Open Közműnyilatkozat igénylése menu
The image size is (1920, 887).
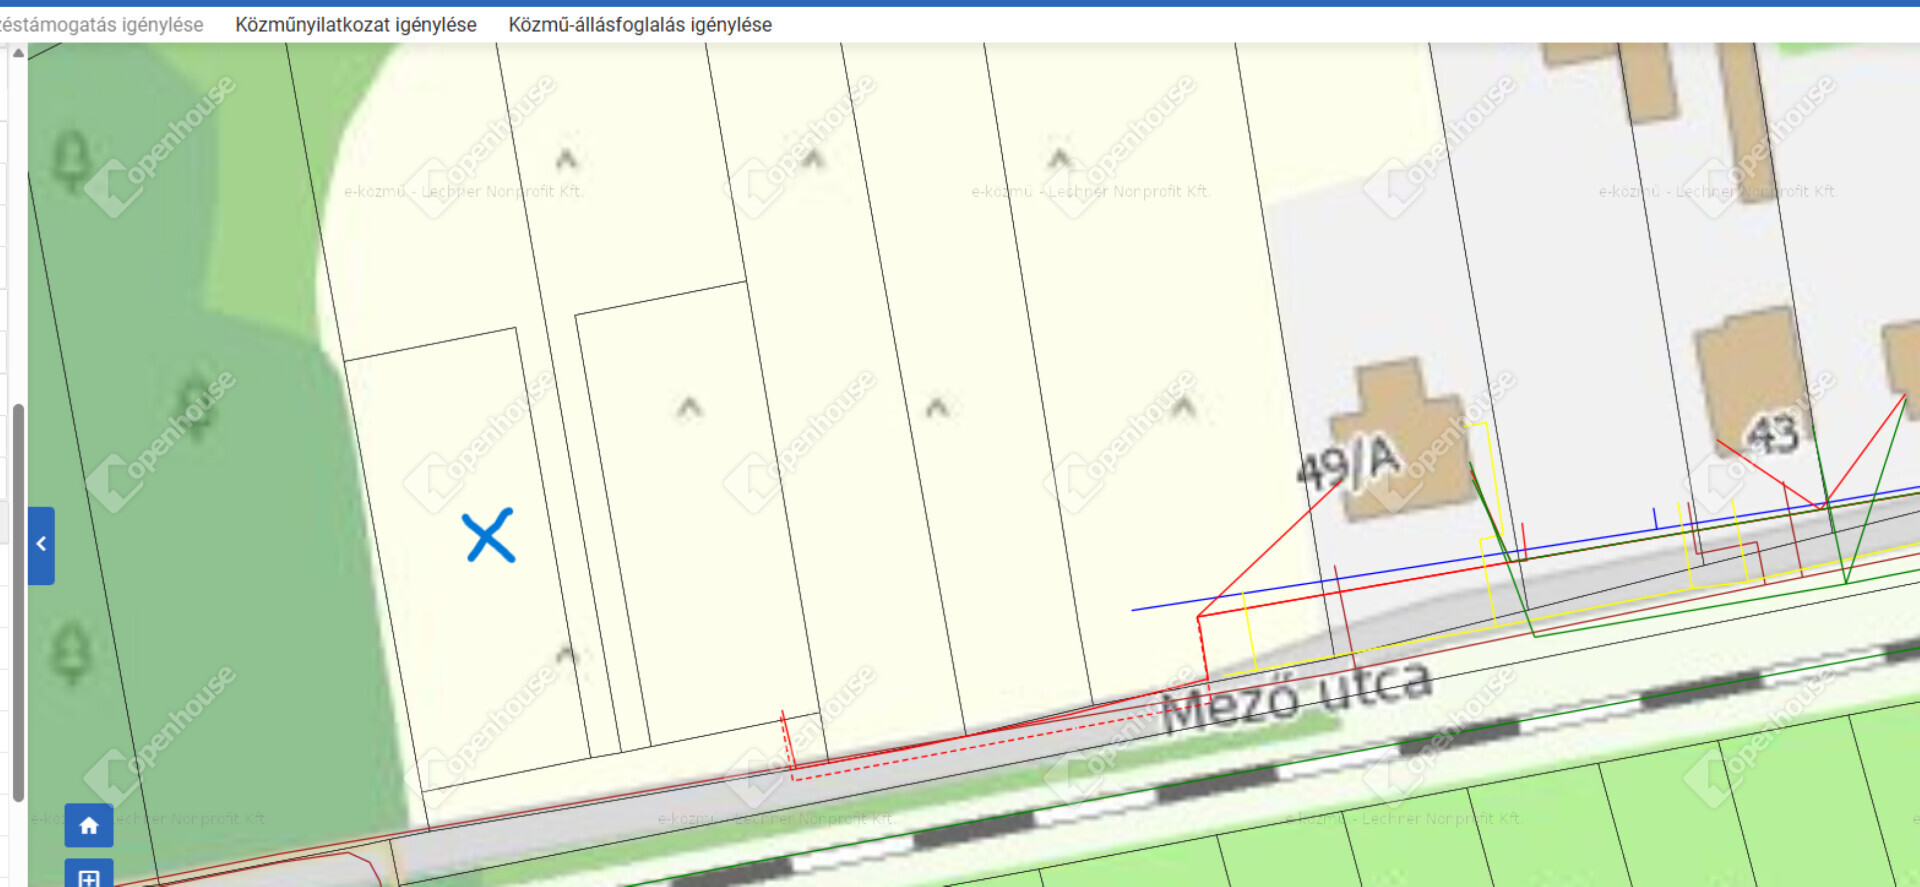click(356, 24)
